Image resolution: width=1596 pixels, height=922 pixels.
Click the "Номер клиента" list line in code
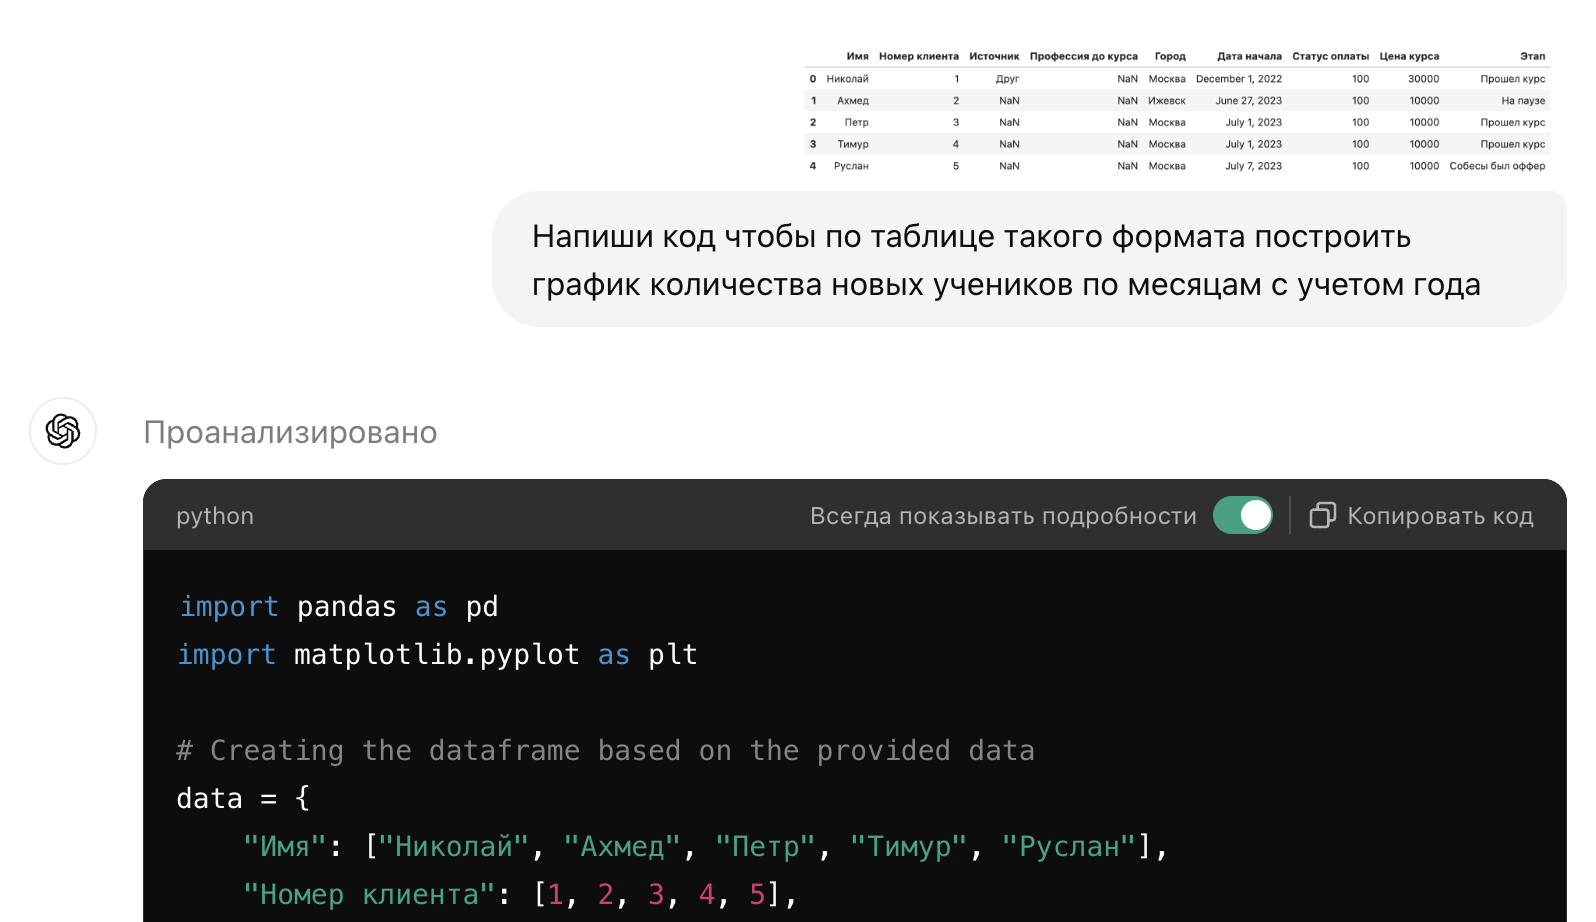520,895
